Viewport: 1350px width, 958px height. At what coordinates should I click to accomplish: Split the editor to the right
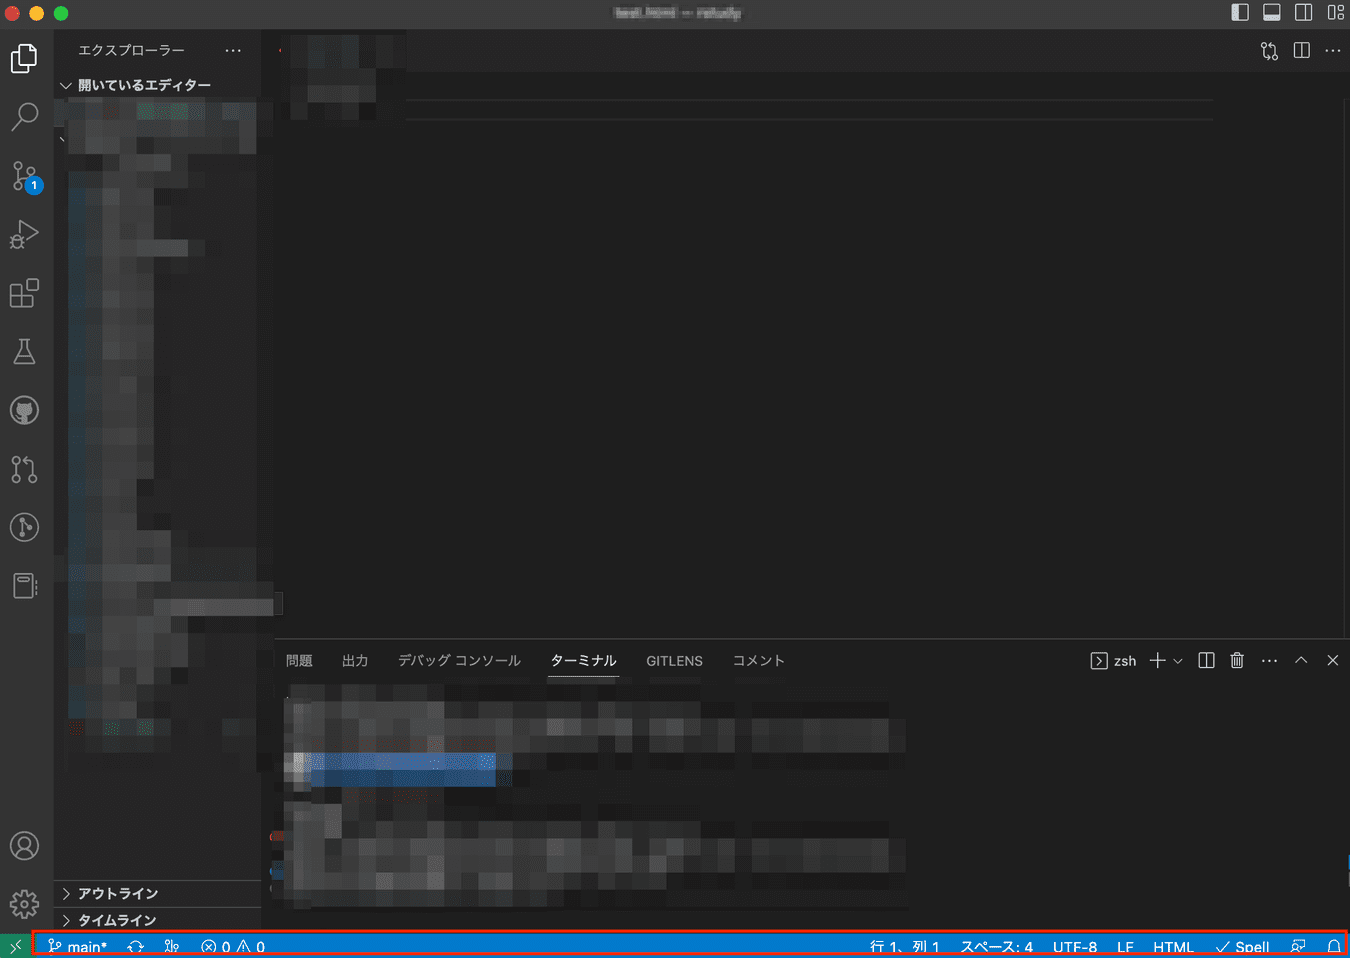click(1302, 50)
